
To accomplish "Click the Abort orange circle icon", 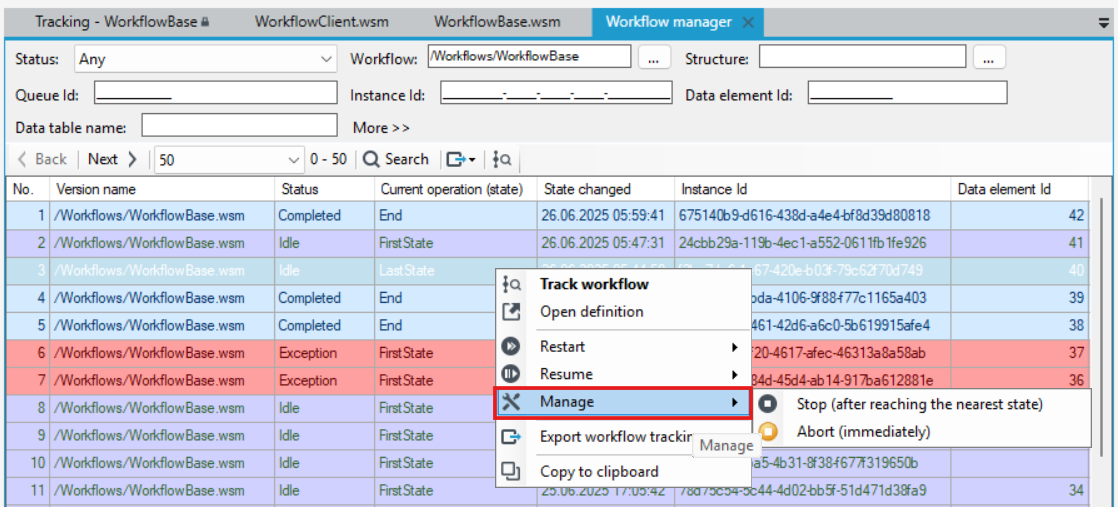I will tap(767, 431).
